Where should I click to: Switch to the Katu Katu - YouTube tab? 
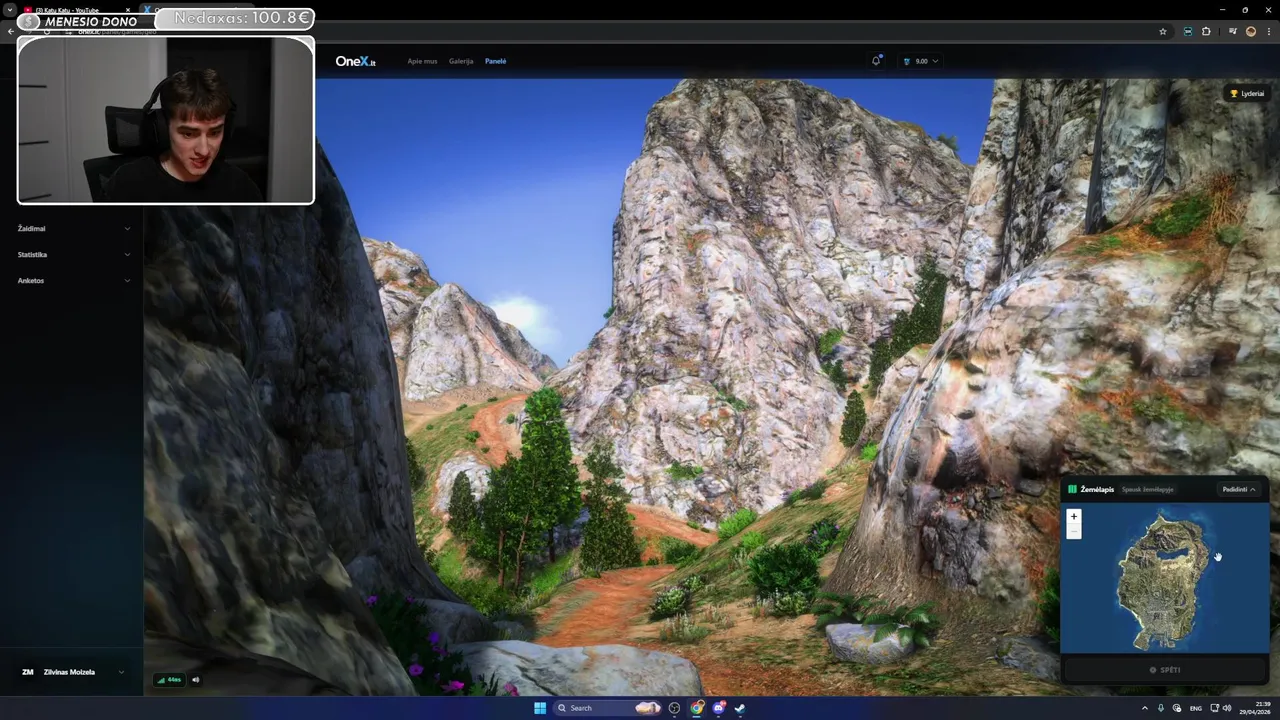point(78,10)
